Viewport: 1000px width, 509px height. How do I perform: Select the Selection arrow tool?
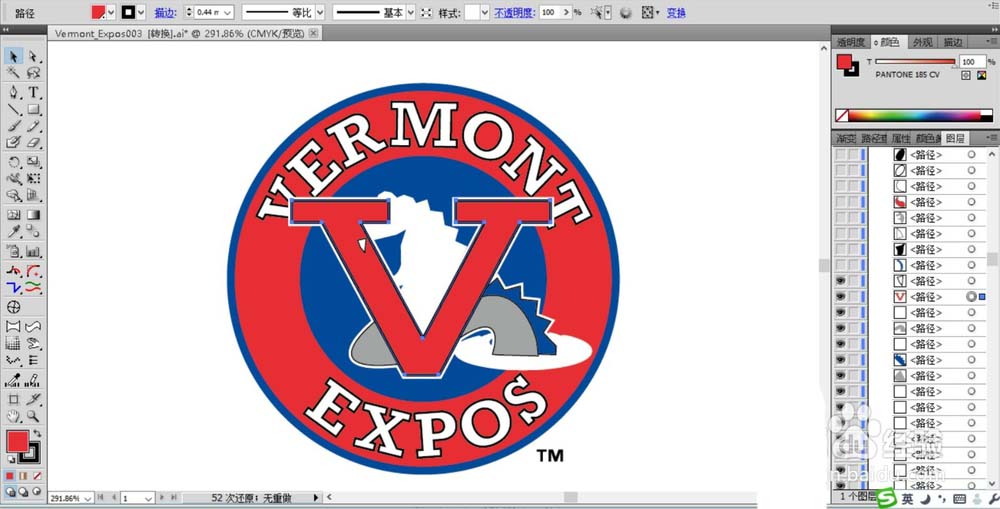pyautogui.click(x=13, y=57)
